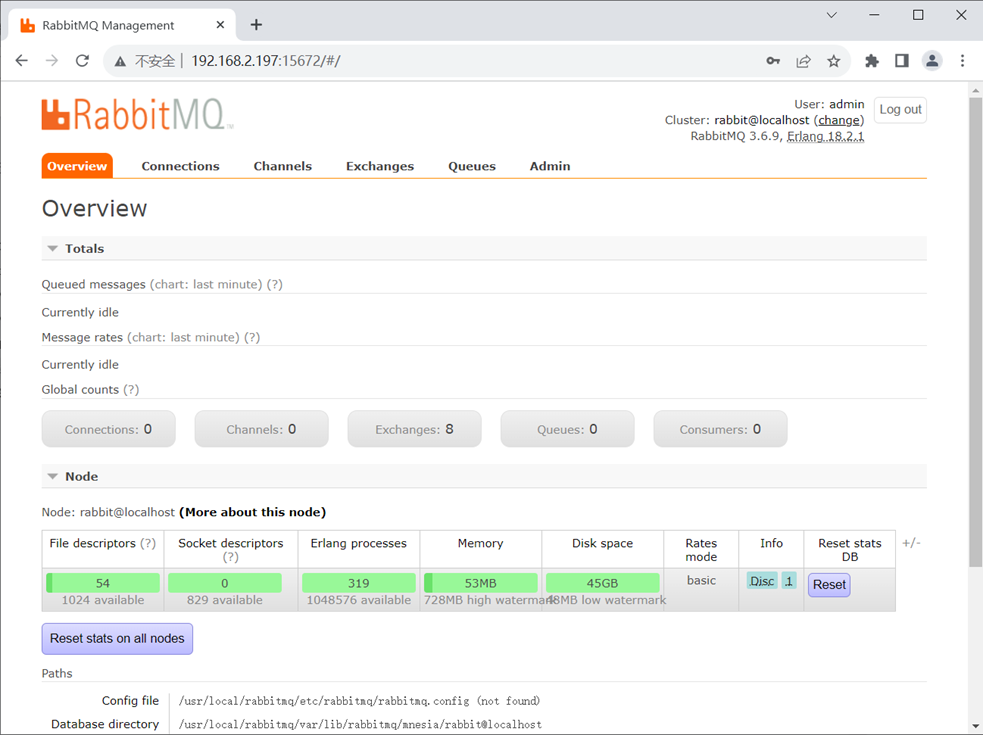Click the file descriptors 54 usage bar

[103, 583]
